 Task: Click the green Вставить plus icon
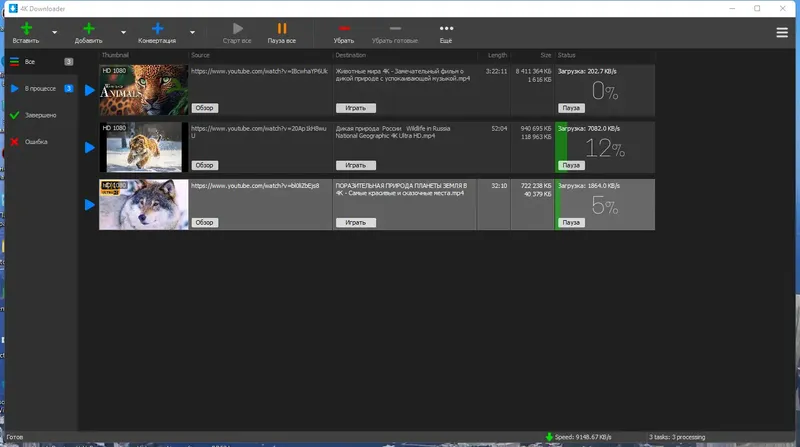tap(26, 29)
